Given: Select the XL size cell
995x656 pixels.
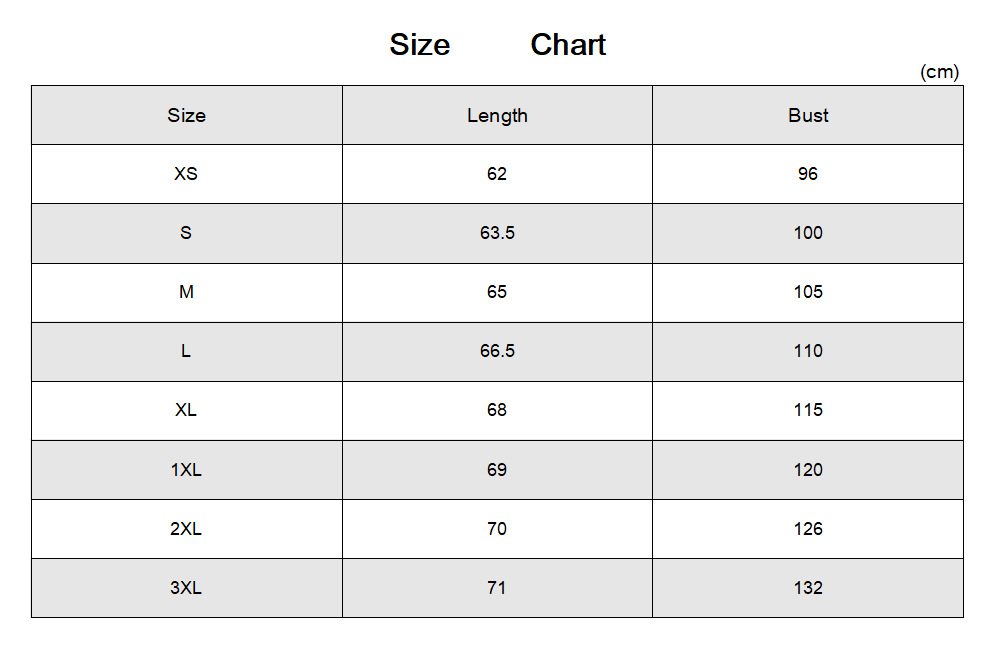Looking at the screenshot, I should [x=186, y=410].
